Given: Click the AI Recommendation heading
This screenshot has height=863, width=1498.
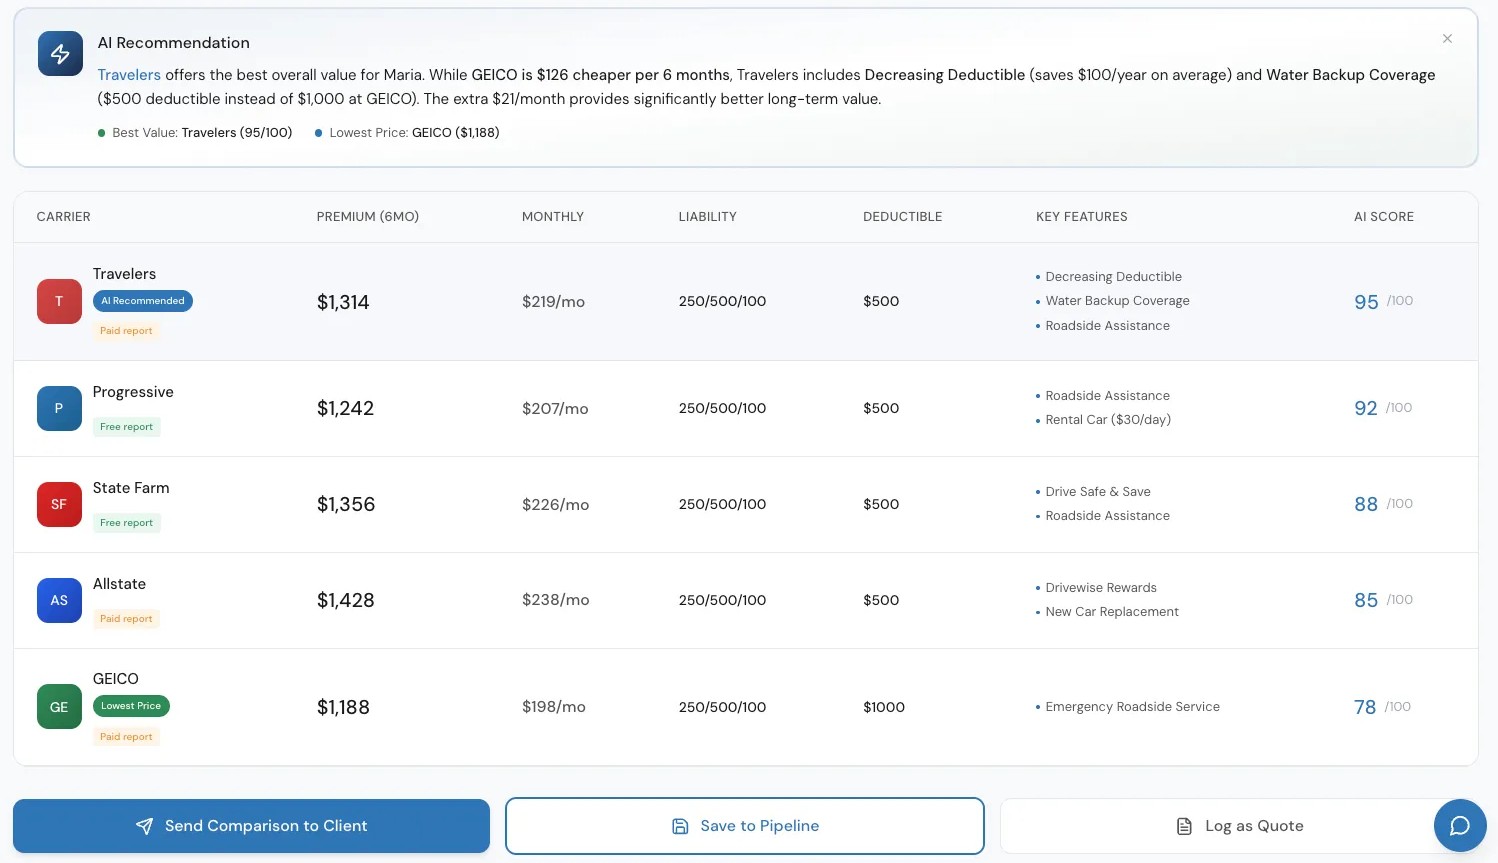Looking at the screenshot, I should click(x=174, y=43).
